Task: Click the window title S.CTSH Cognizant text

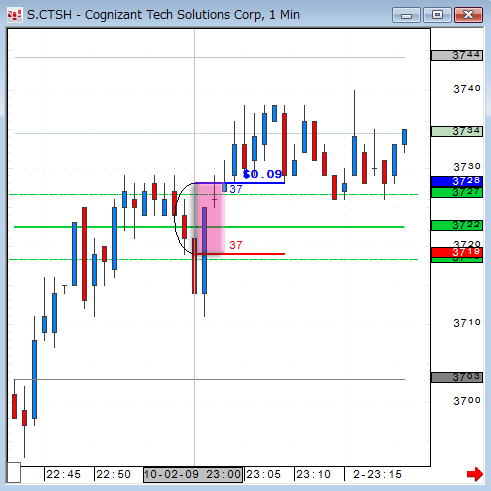Action: pyautogui.click(x=163, y=15)
